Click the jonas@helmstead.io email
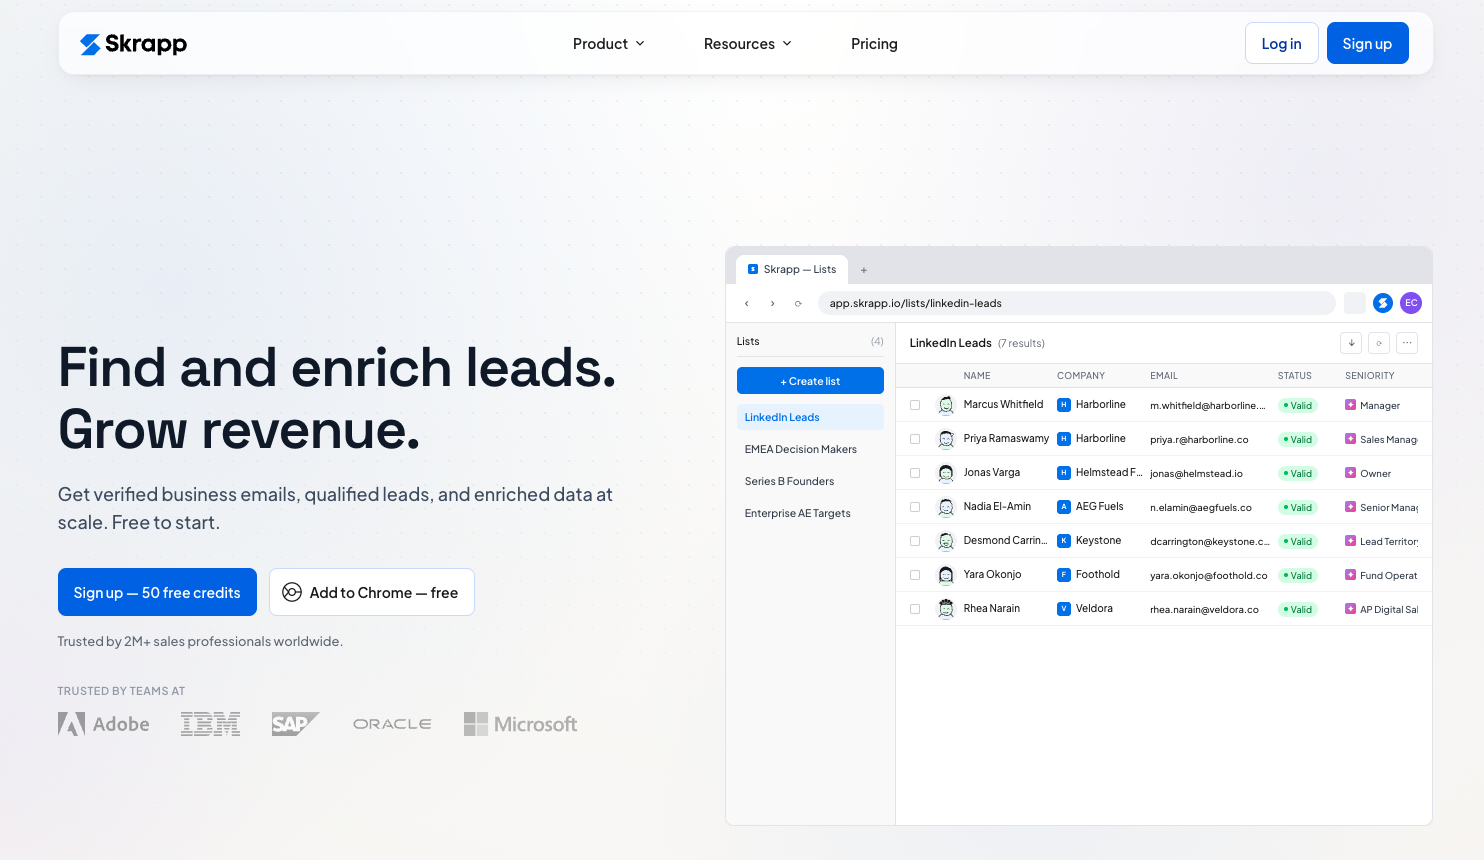1484x860 pixels. (x=1196, y=474)
